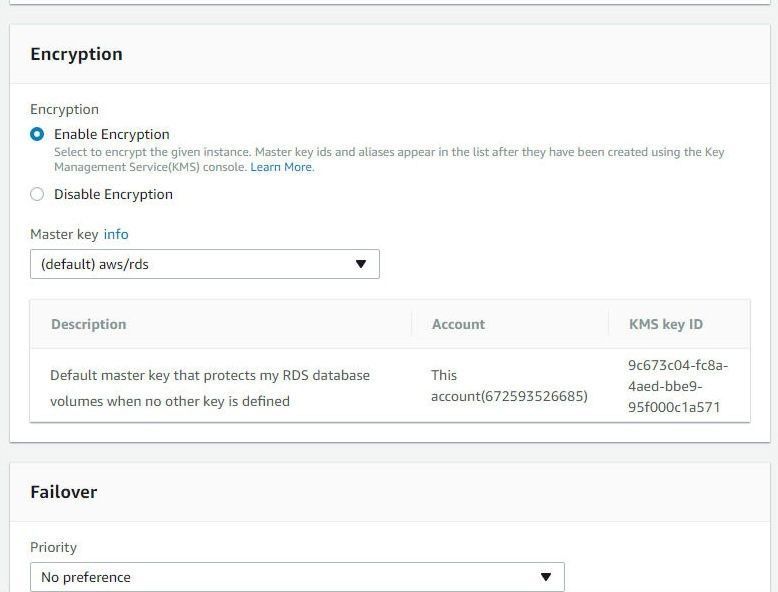Click the Priority field label
The image size is (778, 592).
(54, 547)
